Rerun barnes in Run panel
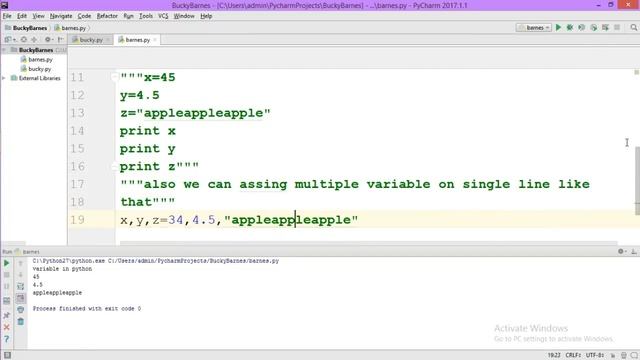The image size is (640, 360). pyautogui.click(x=7, y=263)
